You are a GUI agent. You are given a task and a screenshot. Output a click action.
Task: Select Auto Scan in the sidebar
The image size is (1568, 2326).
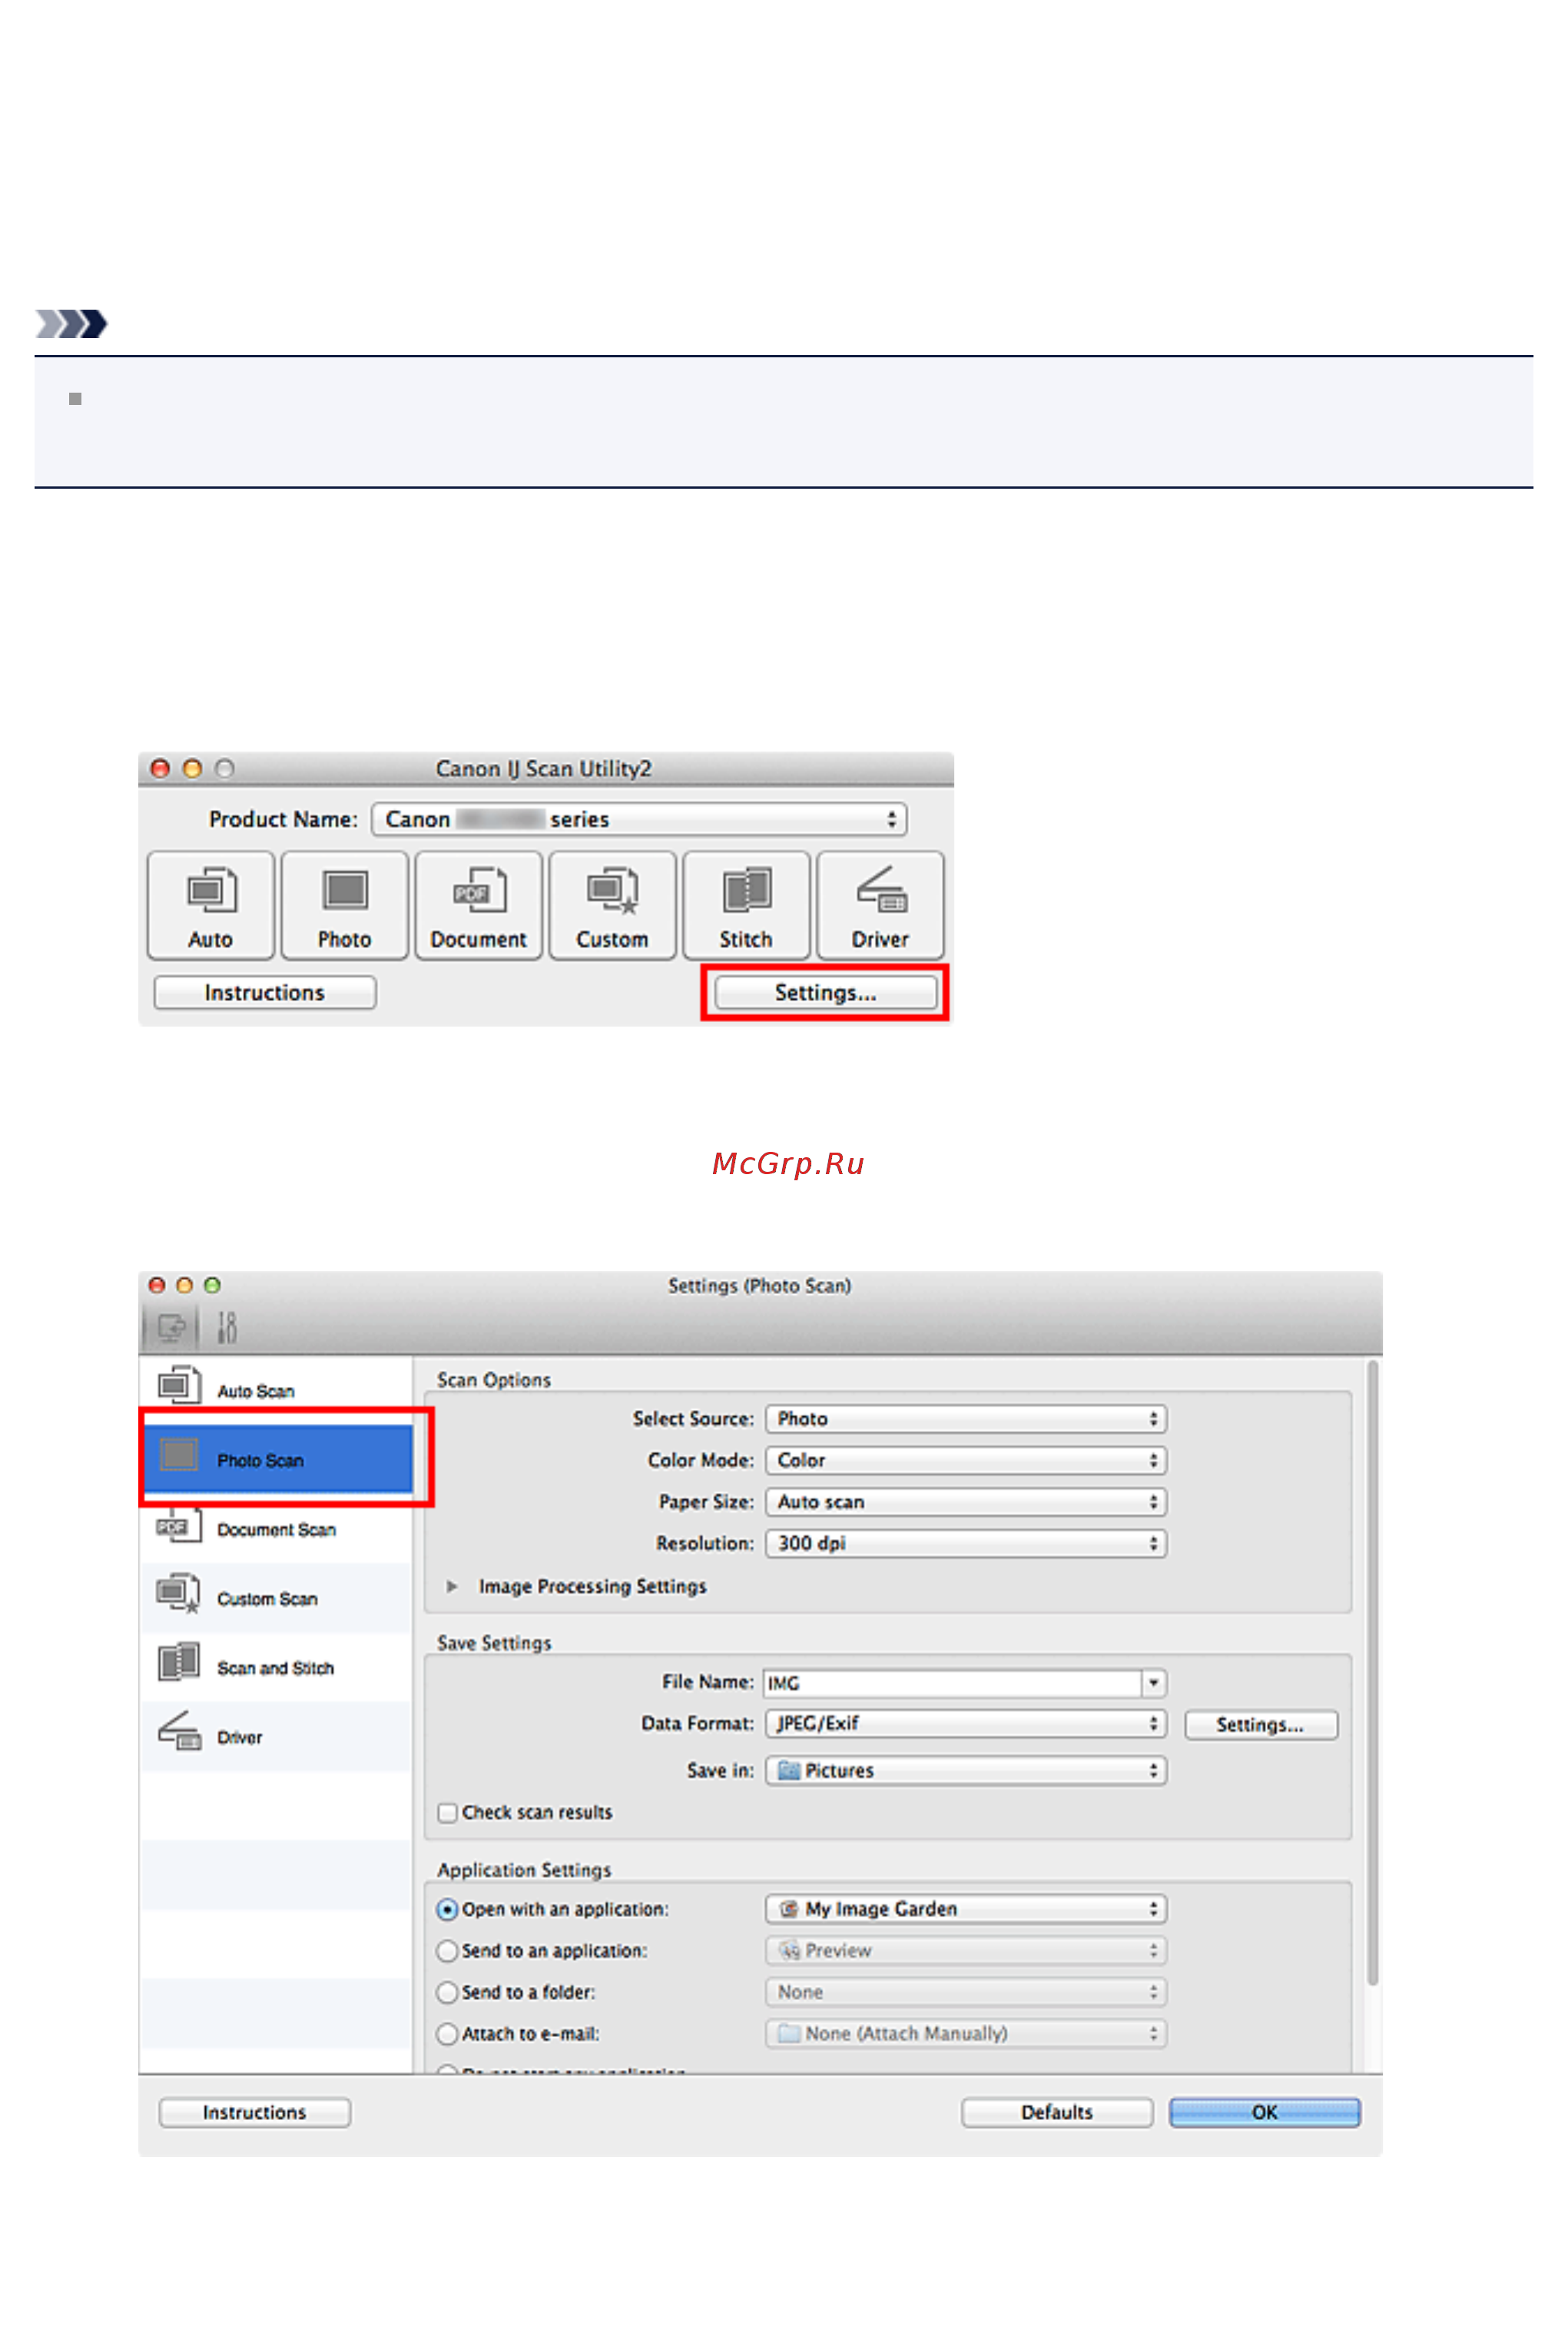277,1390
